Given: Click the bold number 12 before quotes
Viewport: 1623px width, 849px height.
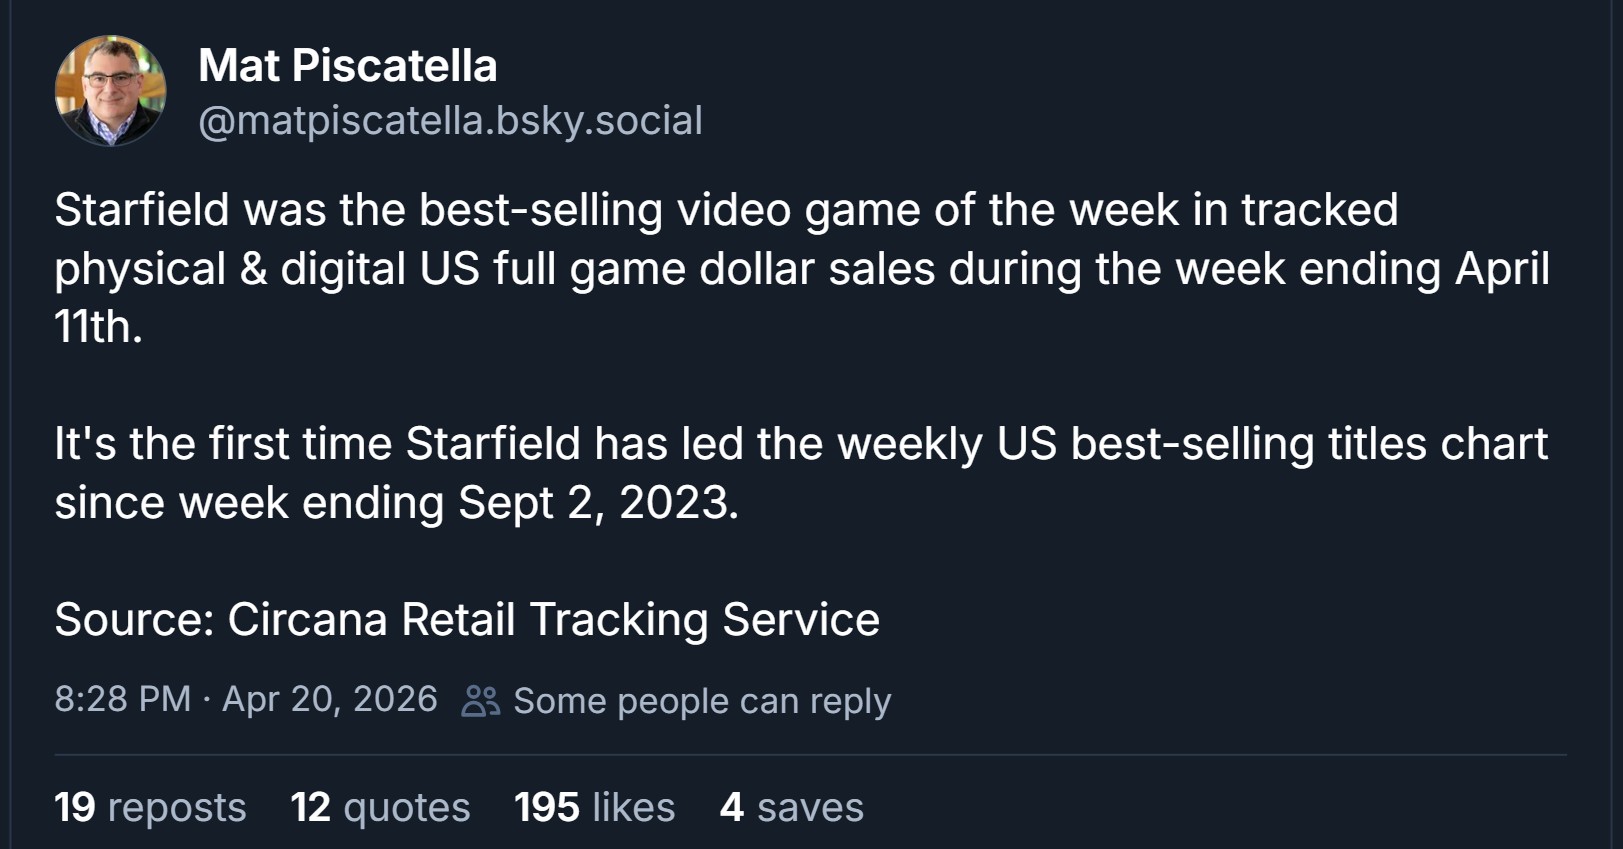Looking at the screenshot, I should point(310,807).
